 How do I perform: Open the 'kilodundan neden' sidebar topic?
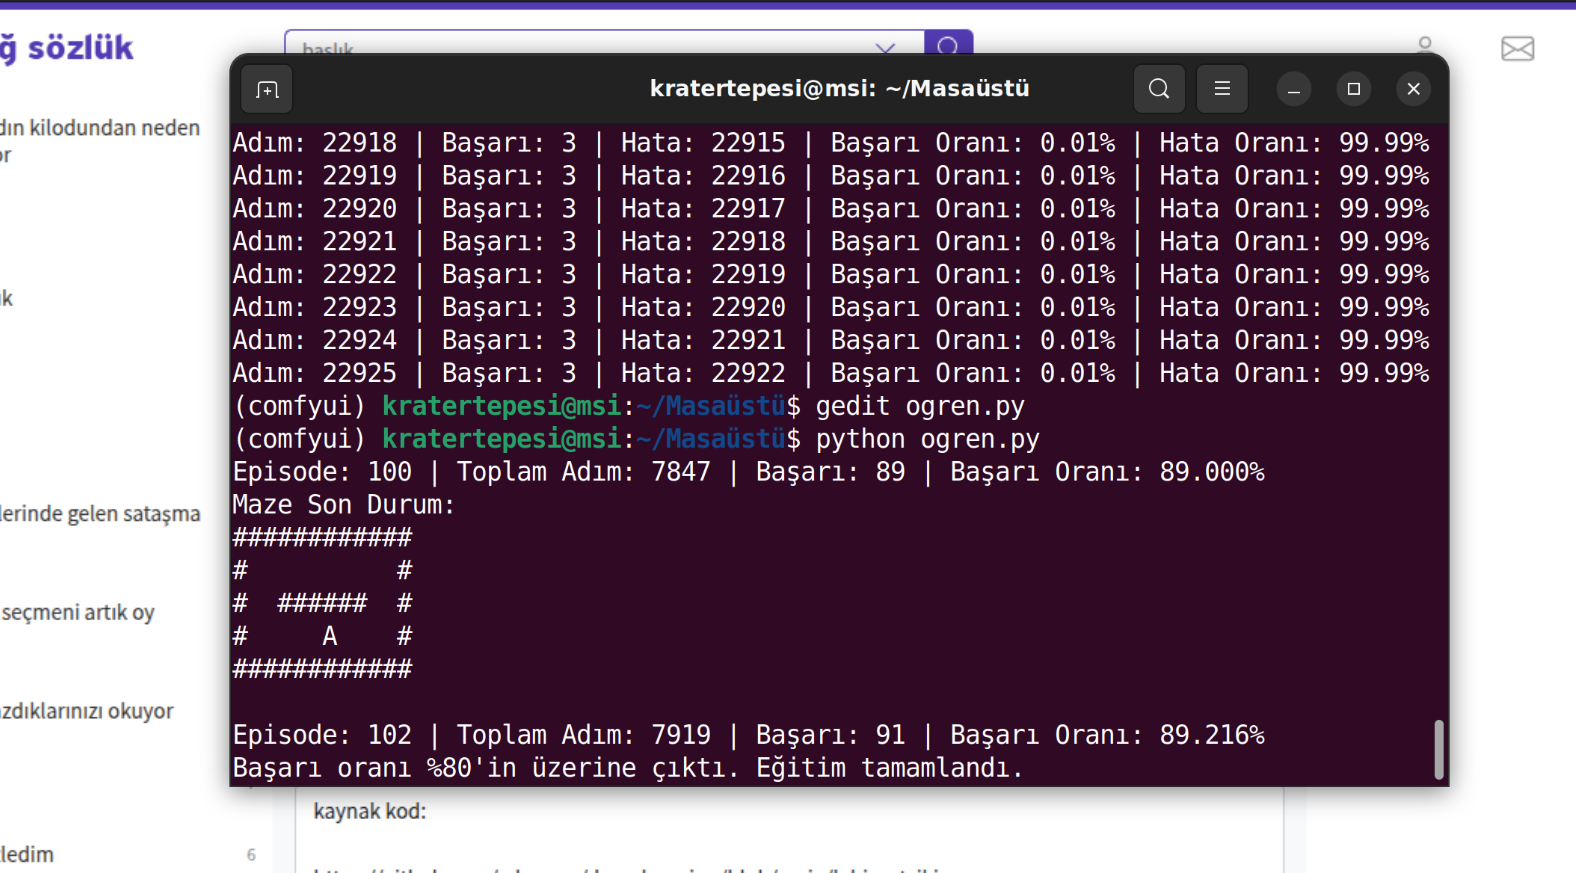(99, 129)
